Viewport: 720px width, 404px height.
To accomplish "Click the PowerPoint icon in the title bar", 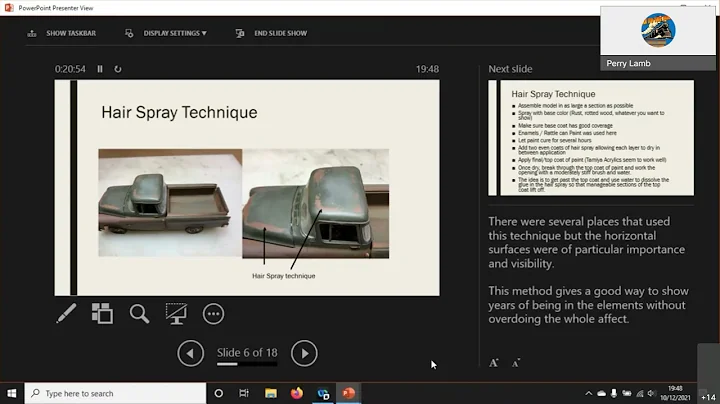I will 9,8.
